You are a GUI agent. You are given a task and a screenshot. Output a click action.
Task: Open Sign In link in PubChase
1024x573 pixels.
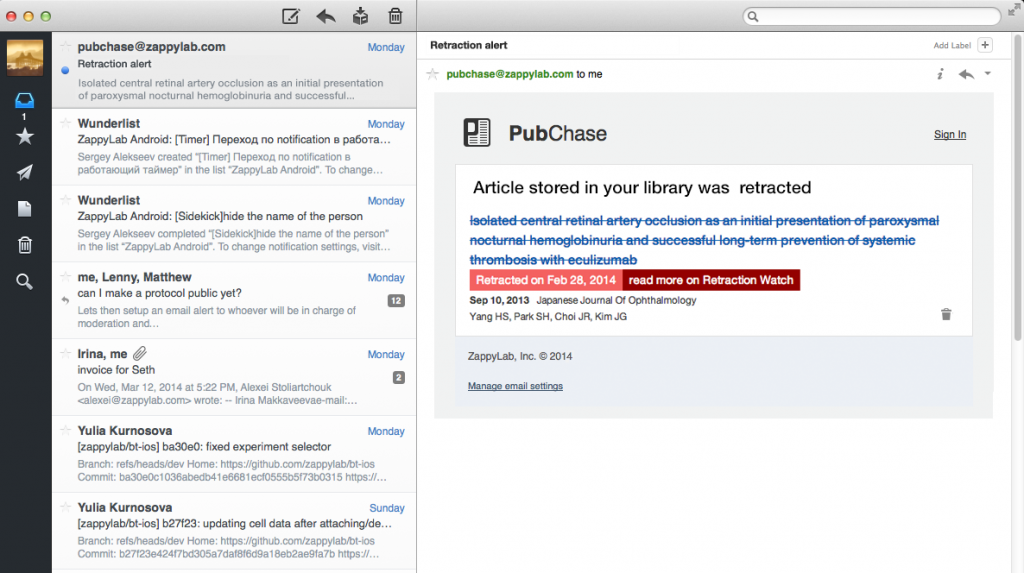(x=950, y=134)
